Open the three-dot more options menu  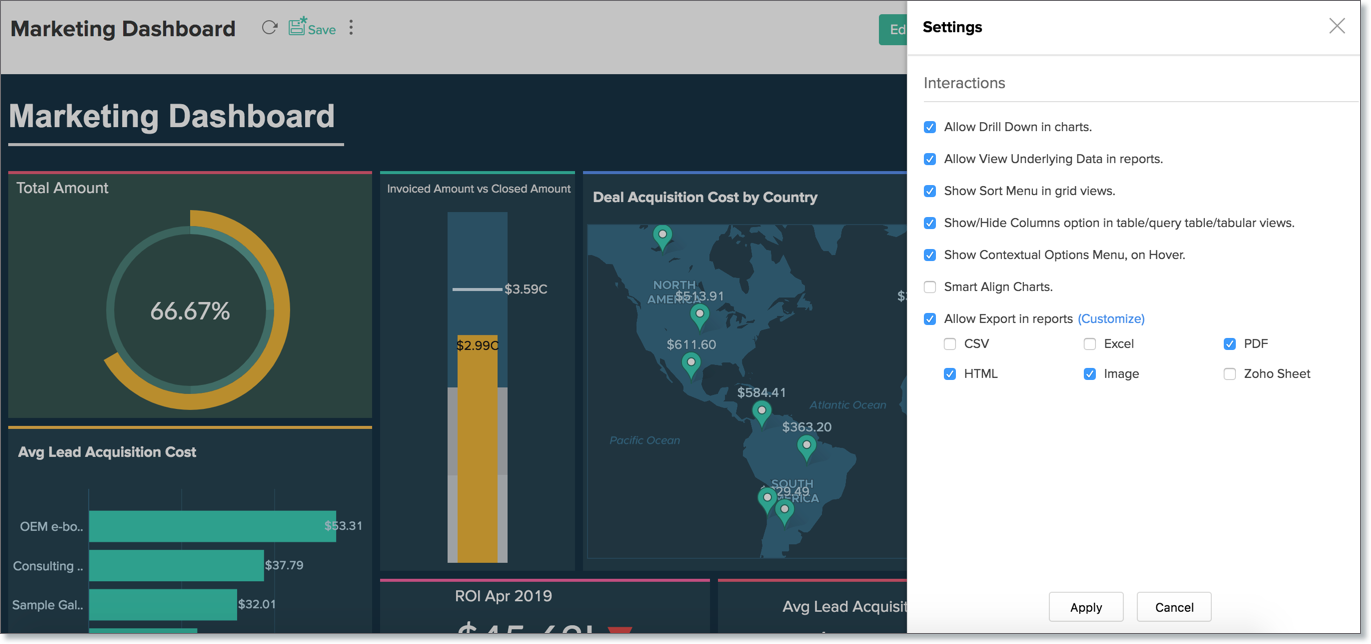click(351, 27)
